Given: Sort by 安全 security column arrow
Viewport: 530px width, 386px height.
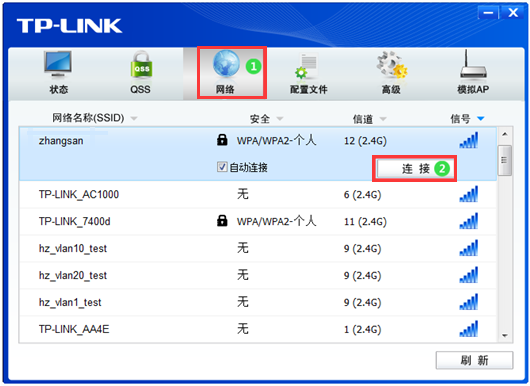Looking at the screenshot, I should pyautogui.click(x=280, y=119).
